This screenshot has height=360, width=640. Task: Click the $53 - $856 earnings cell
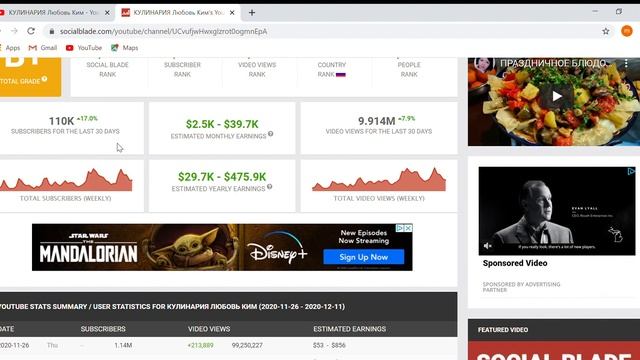329,345
